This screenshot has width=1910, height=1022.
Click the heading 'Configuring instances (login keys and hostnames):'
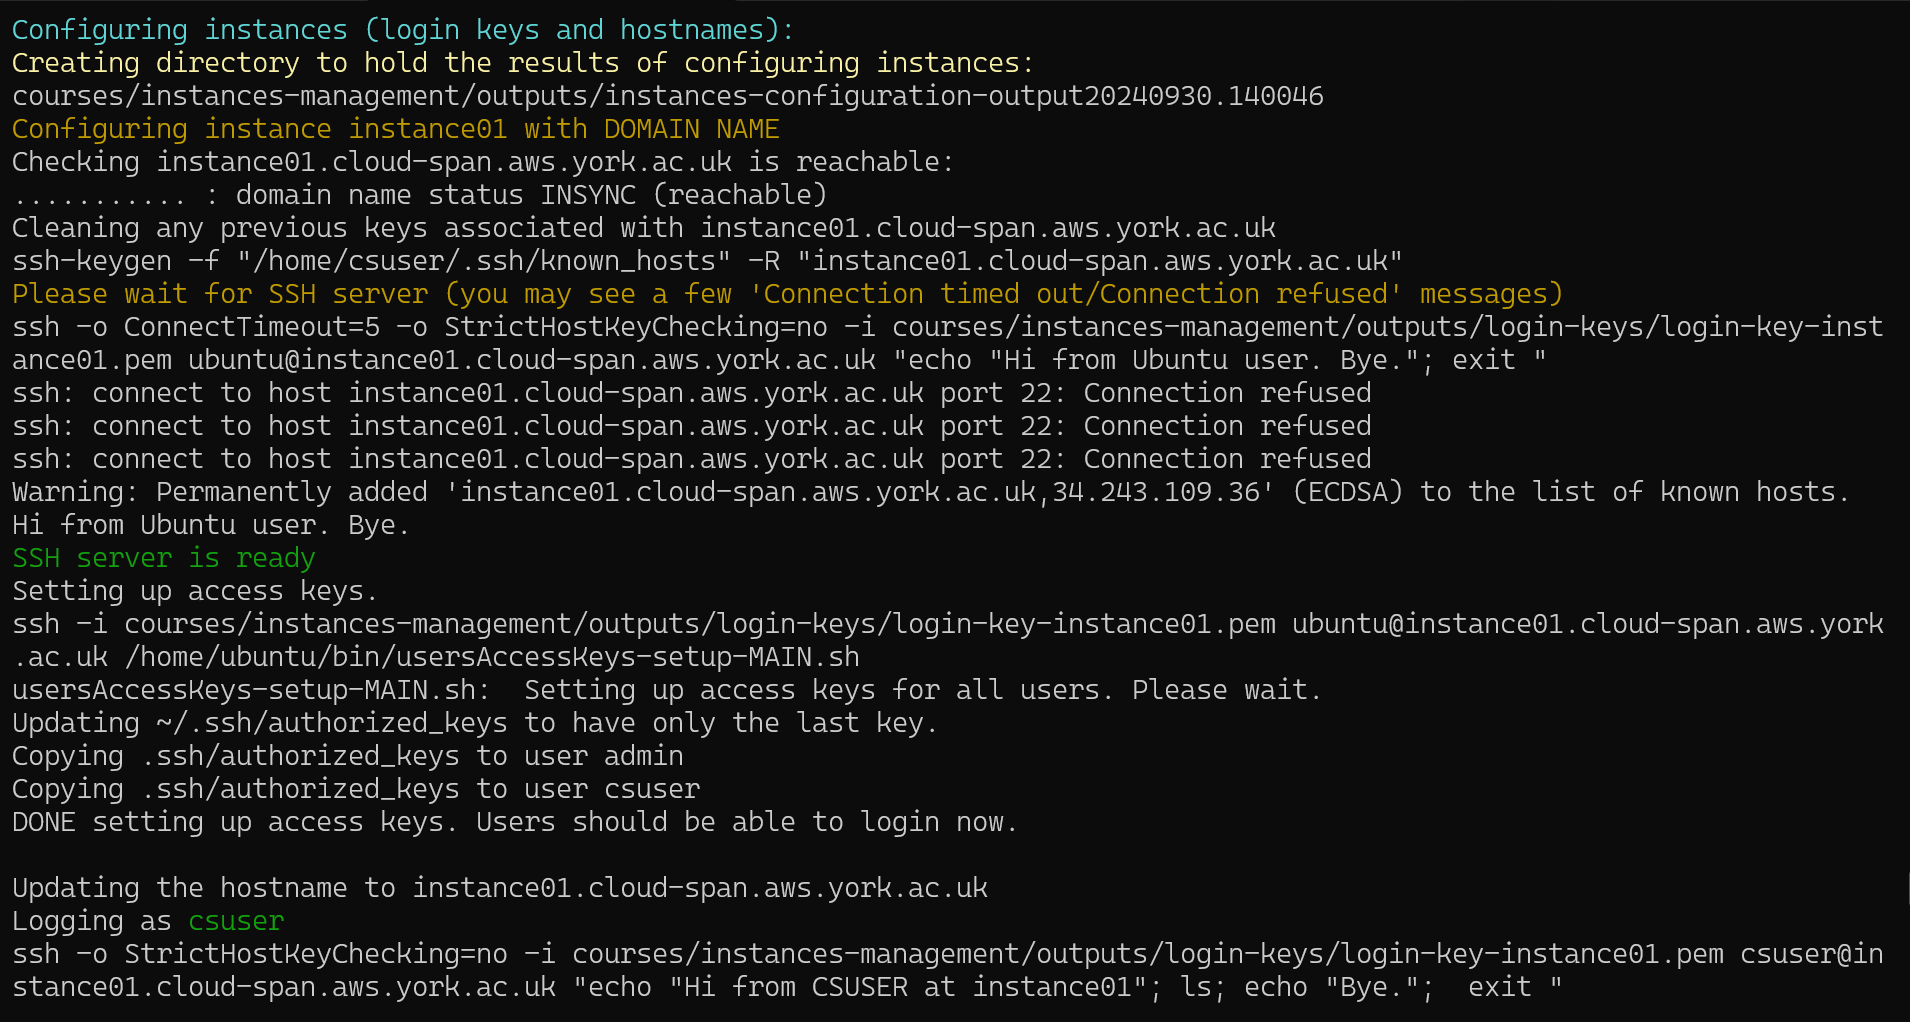click(x=403, y=30)
